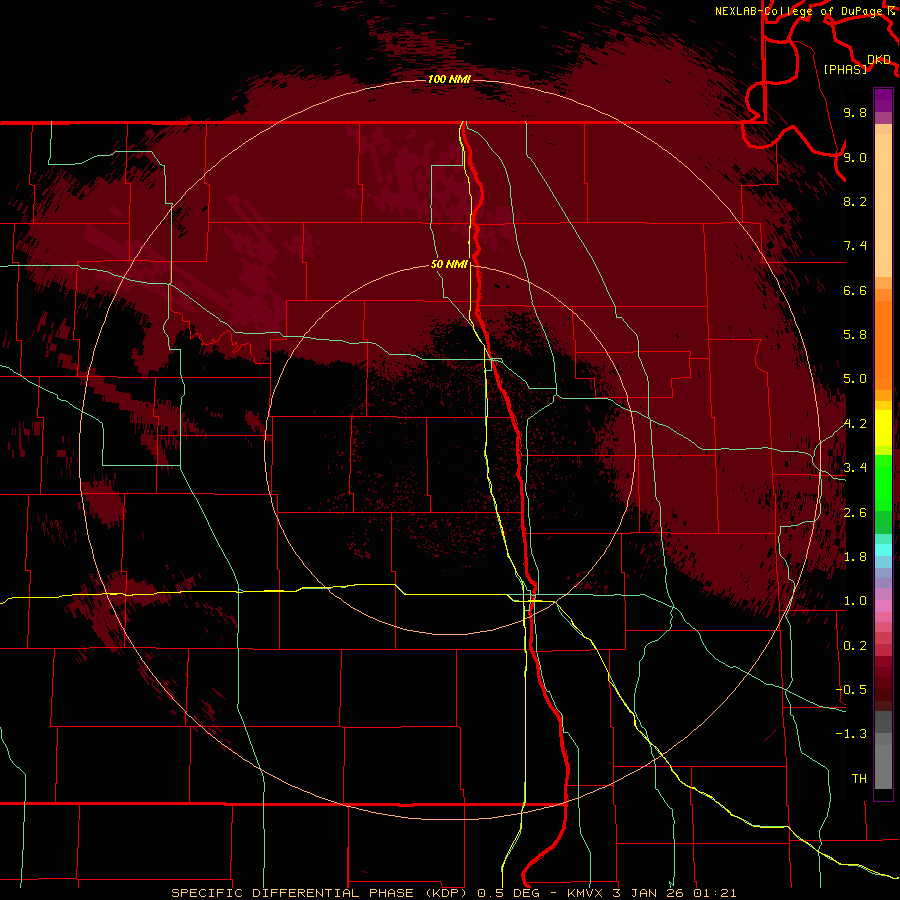This screenshot has width=900, height=900.
Task: Click the "[PHAS]" legend unit label
Action: [845, 70]
